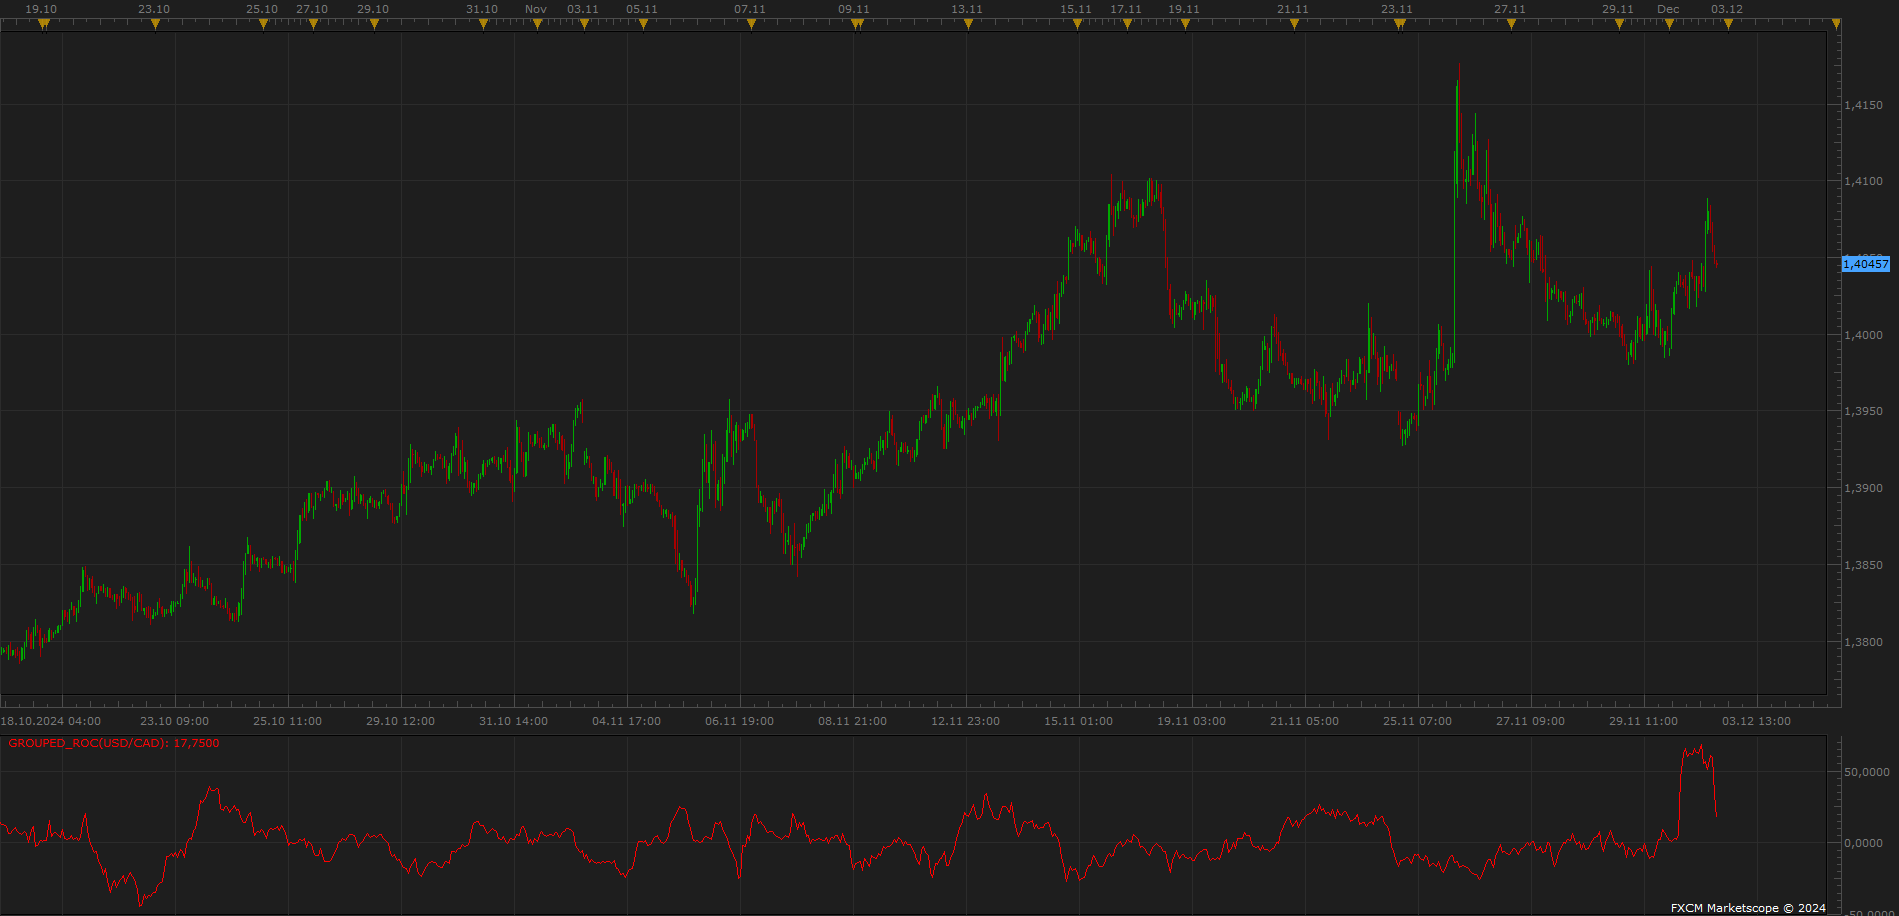The height and width of the screenshot is (916, 1899).
Task: Click the 29.11 11:00 time label
Action: tap(1644, 721)
